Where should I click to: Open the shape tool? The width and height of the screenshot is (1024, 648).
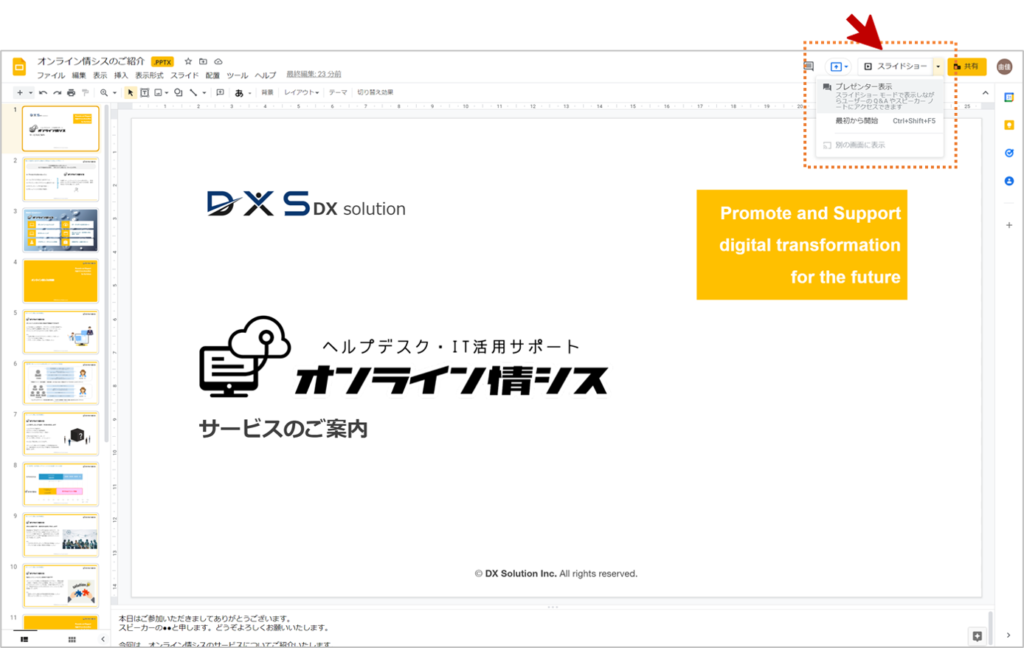pos(178,93)
